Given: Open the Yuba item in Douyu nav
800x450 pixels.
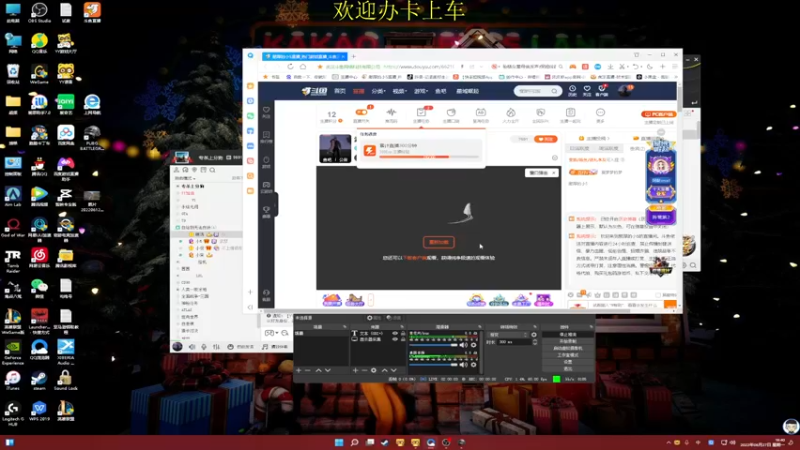Looking at the screenshot, I should 440,91.
